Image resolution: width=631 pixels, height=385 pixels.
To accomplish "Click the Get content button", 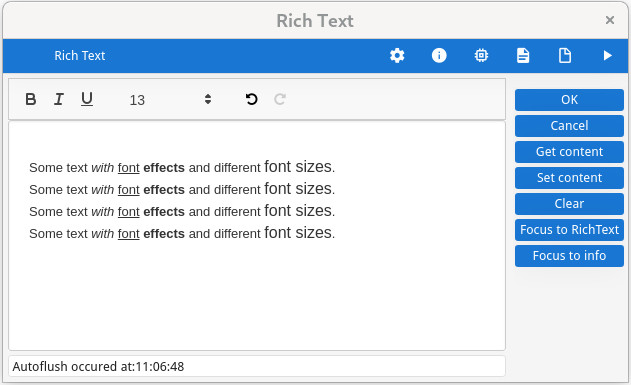I will [569, 152].
